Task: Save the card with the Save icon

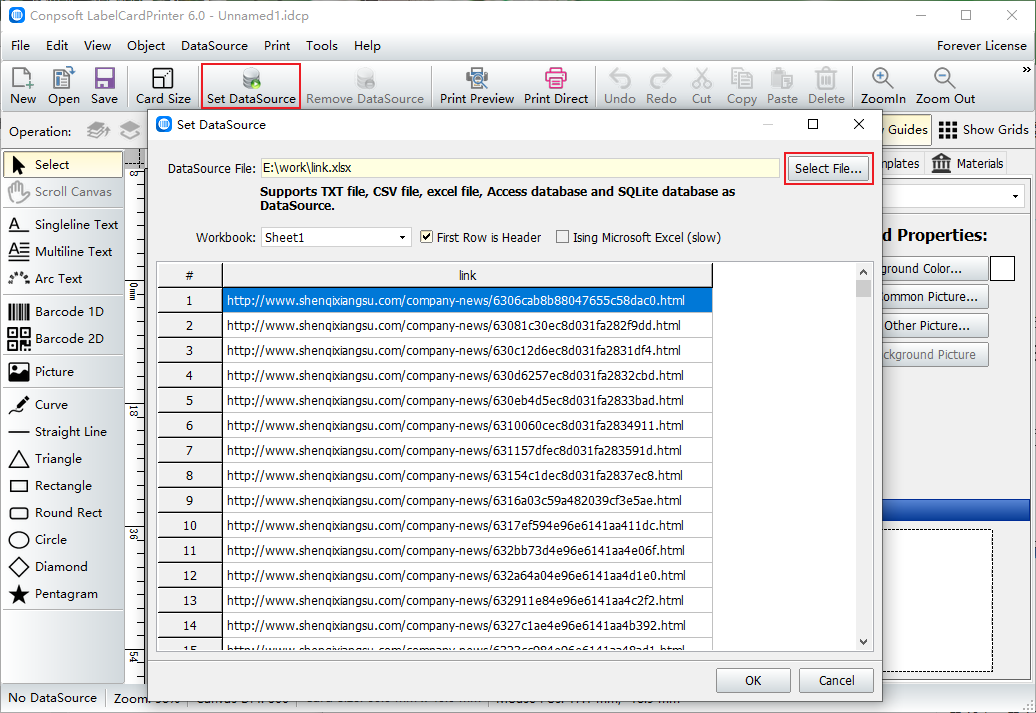Action: 104,85
